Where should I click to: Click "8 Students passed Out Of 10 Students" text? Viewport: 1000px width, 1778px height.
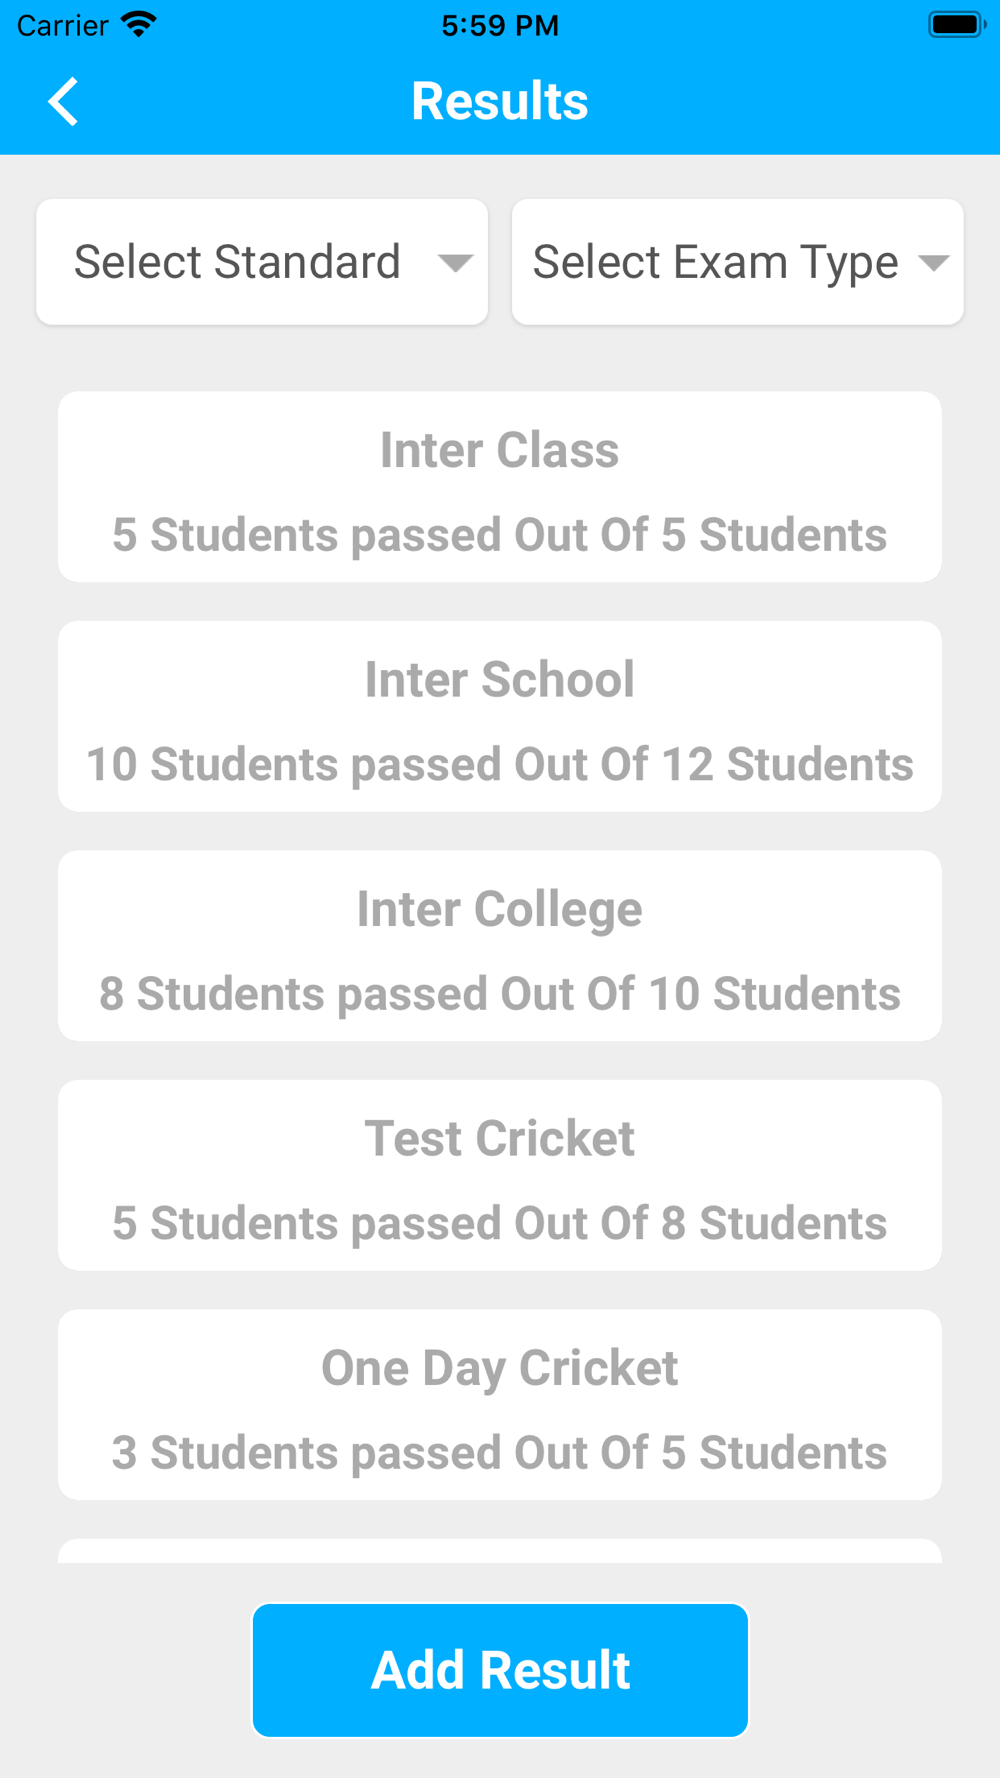(x=500, y=995)
